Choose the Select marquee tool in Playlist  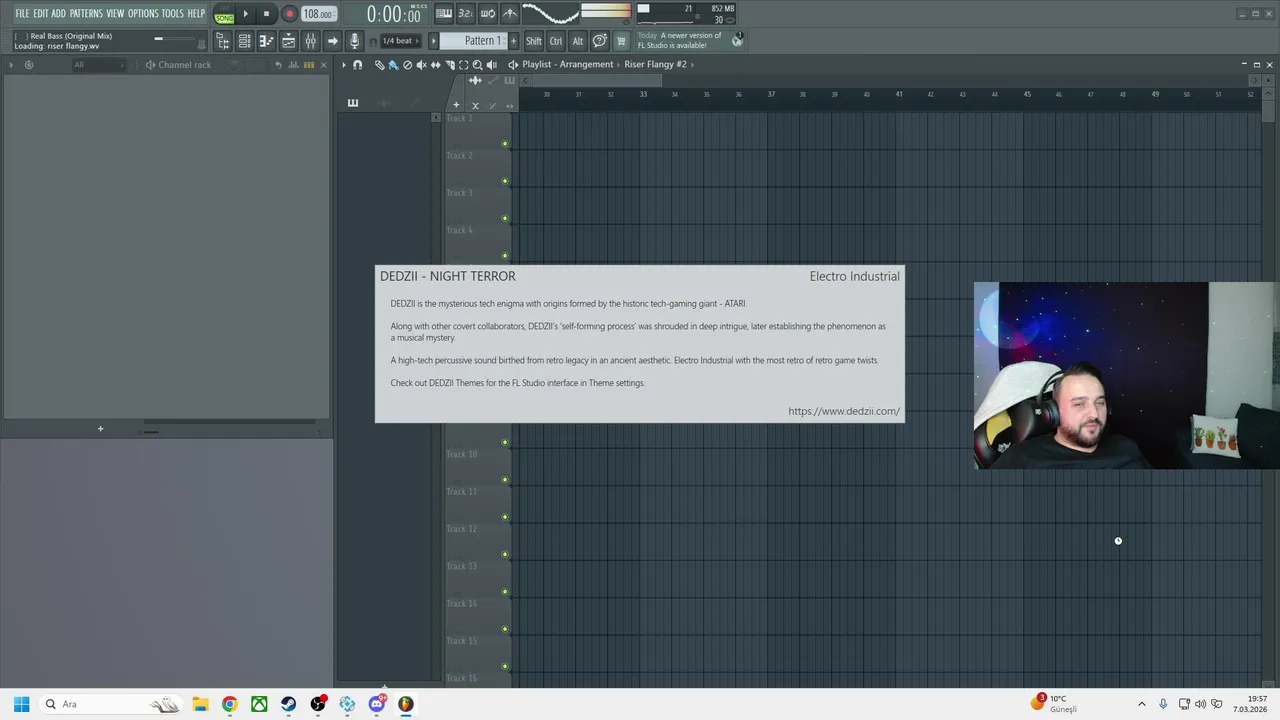coord(463,64)
